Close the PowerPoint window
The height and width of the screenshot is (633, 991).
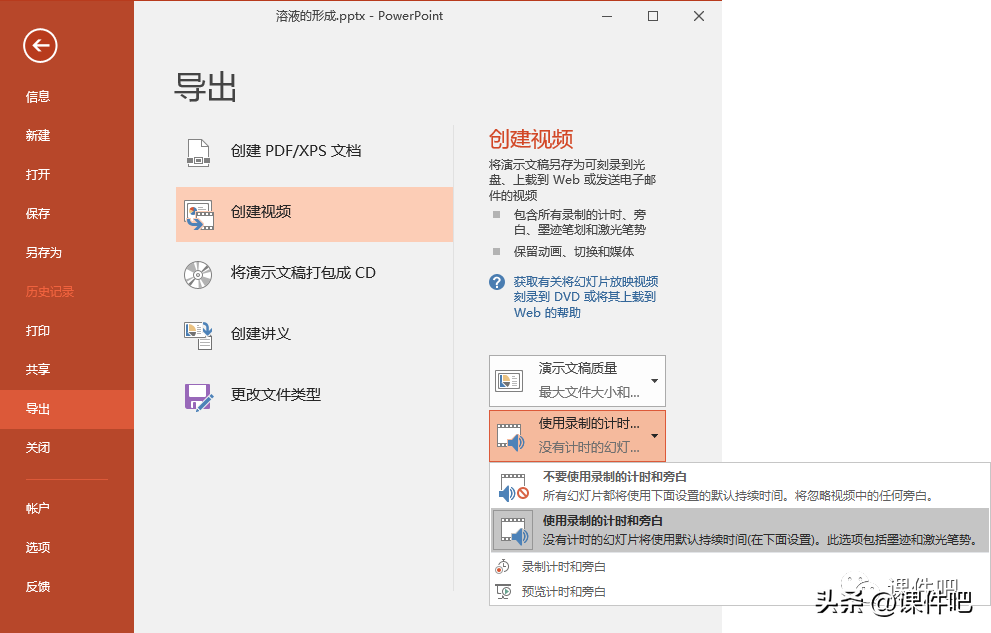pos(698,16)
